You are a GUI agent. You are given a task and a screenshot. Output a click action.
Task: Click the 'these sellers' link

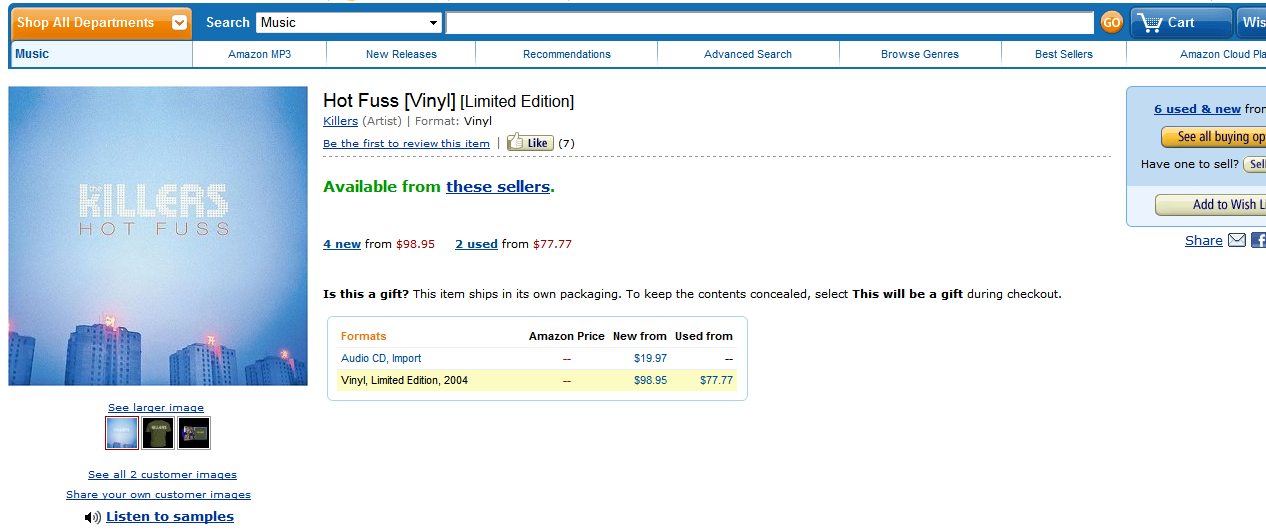(498, 186)
